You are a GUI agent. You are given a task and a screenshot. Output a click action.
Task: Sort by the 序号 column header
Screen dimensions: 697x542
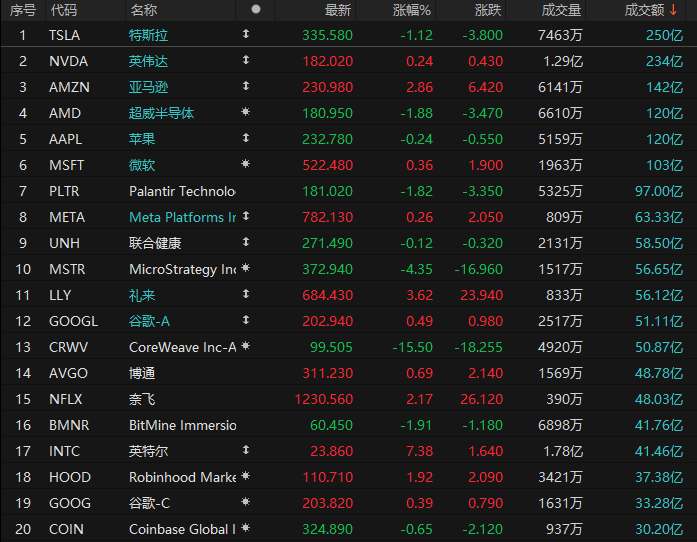[23, 10]
